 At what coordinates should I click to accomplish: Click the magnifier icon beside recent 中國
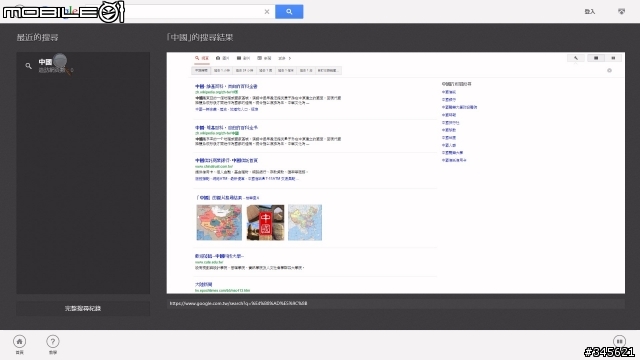28,65
